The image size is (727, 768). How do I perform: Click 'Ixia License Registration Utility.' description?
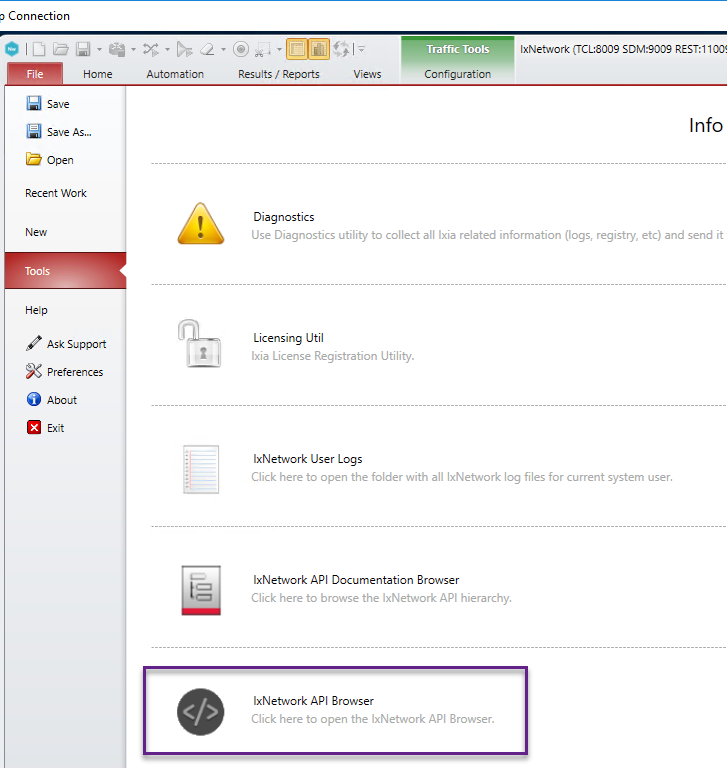click(333, 356)
